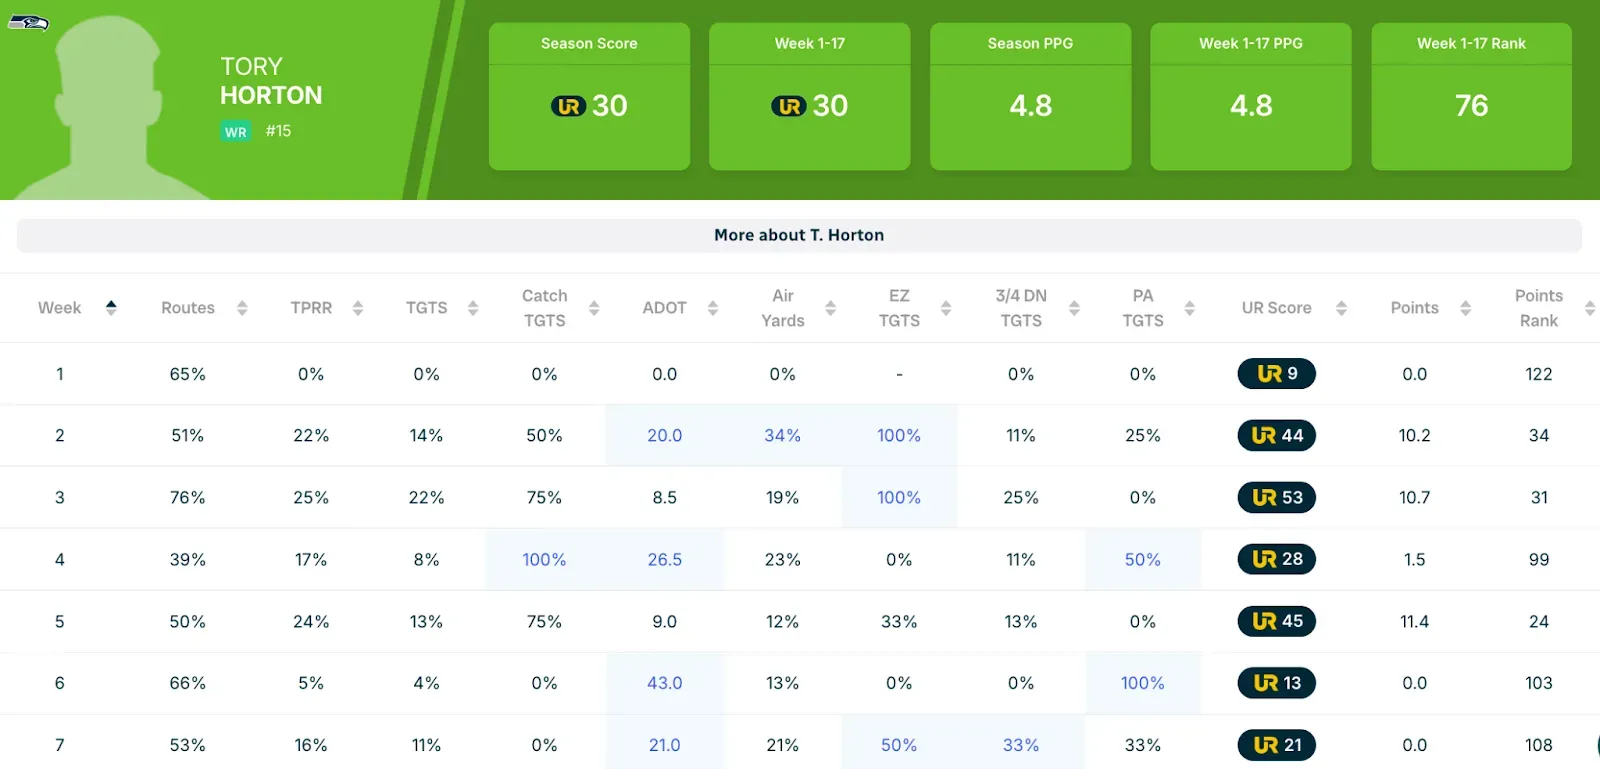The image size is (1600, 769).
Task: Click the UR logo in Season Score card
Action: (x=568, y=106)
